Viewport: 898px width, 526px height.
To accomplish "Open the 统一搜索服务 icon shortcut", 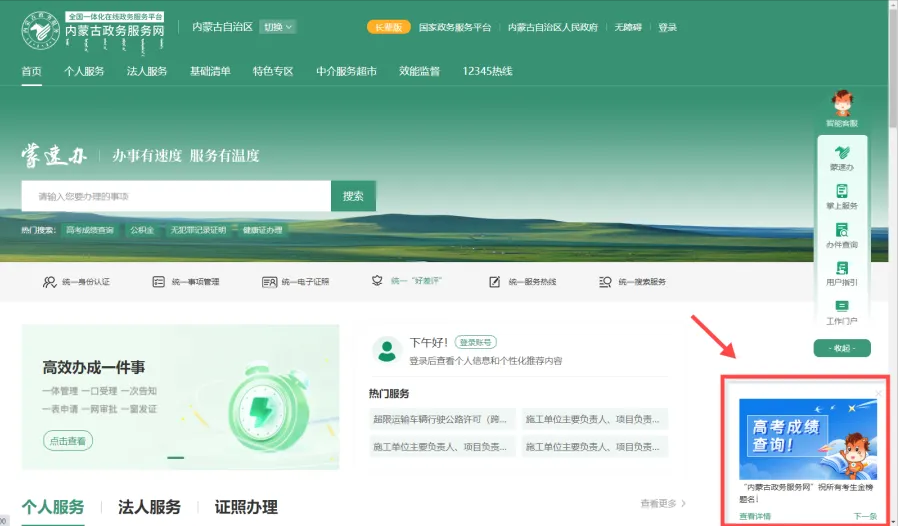I will coord(605,282).
